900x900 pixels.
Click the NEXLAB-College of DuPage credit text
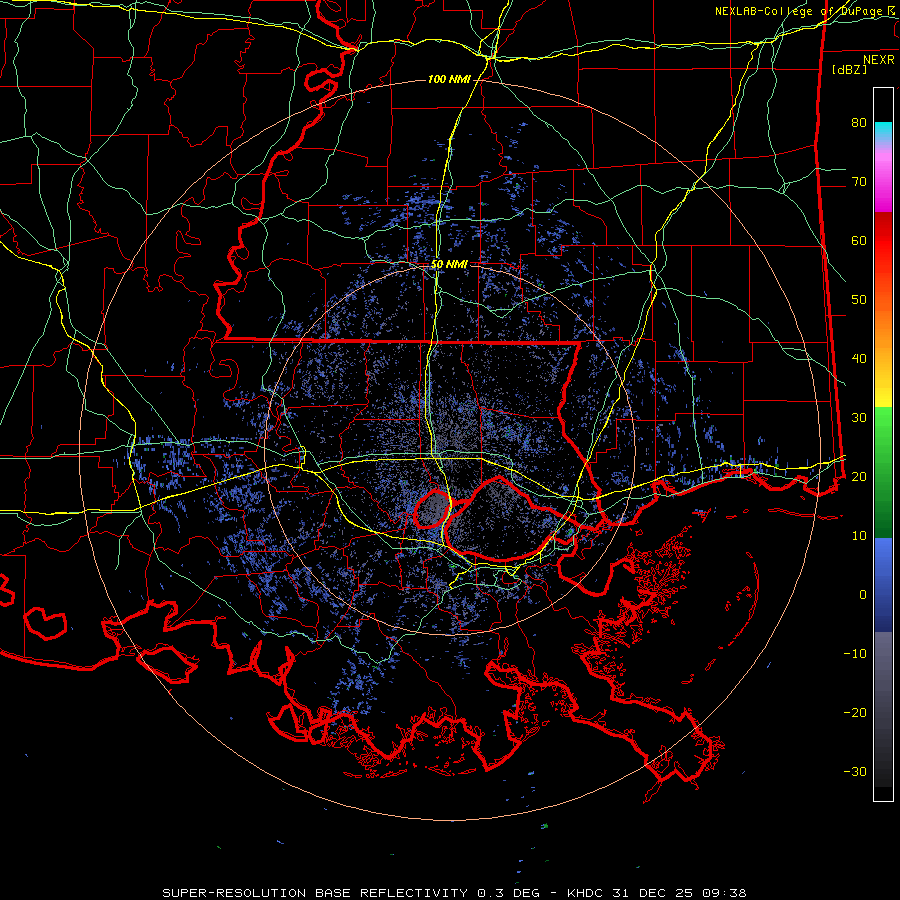pyautogui.click(x=806, y=11)
